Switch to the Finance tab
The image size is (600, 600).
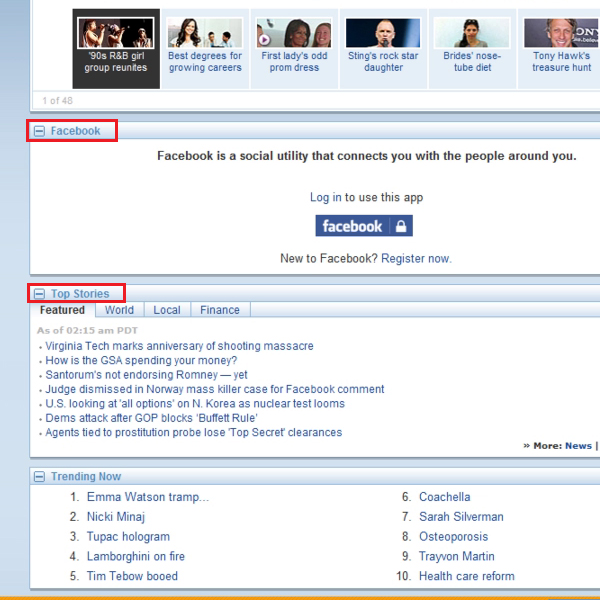[220, 310]
